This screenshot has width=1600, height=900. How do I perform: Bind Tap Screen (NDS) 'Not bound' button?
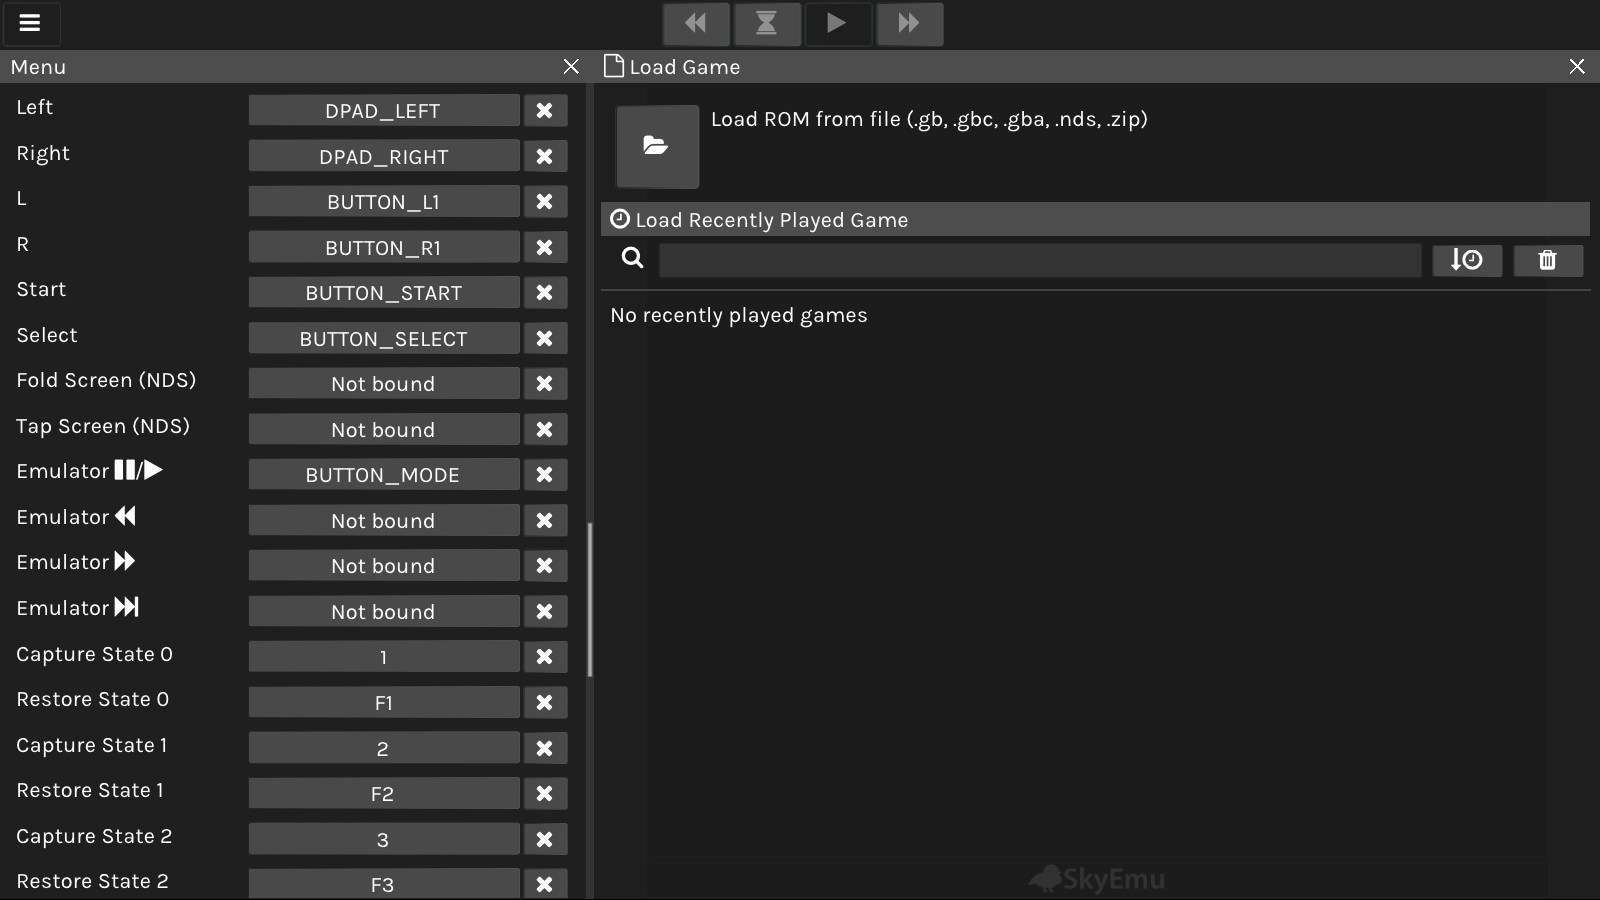(x=384, y=430)
